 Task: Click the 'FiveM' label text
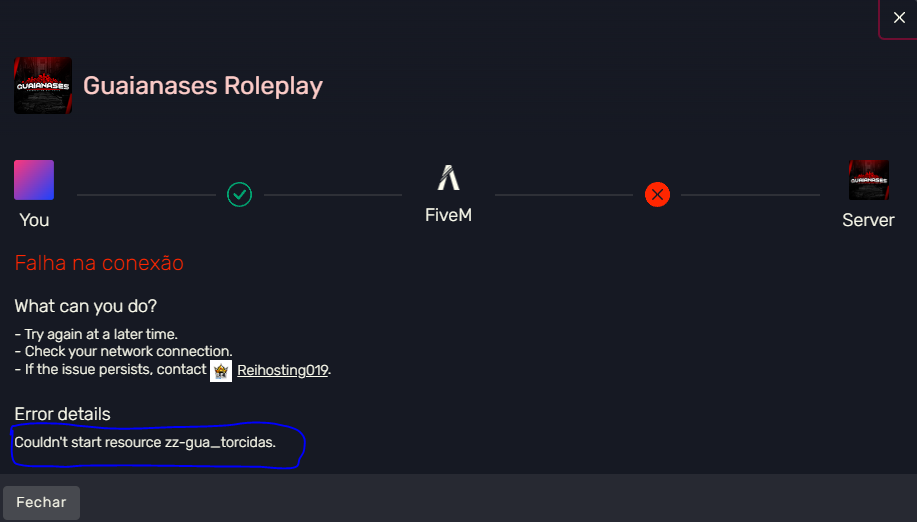click(x=448, y=215)
